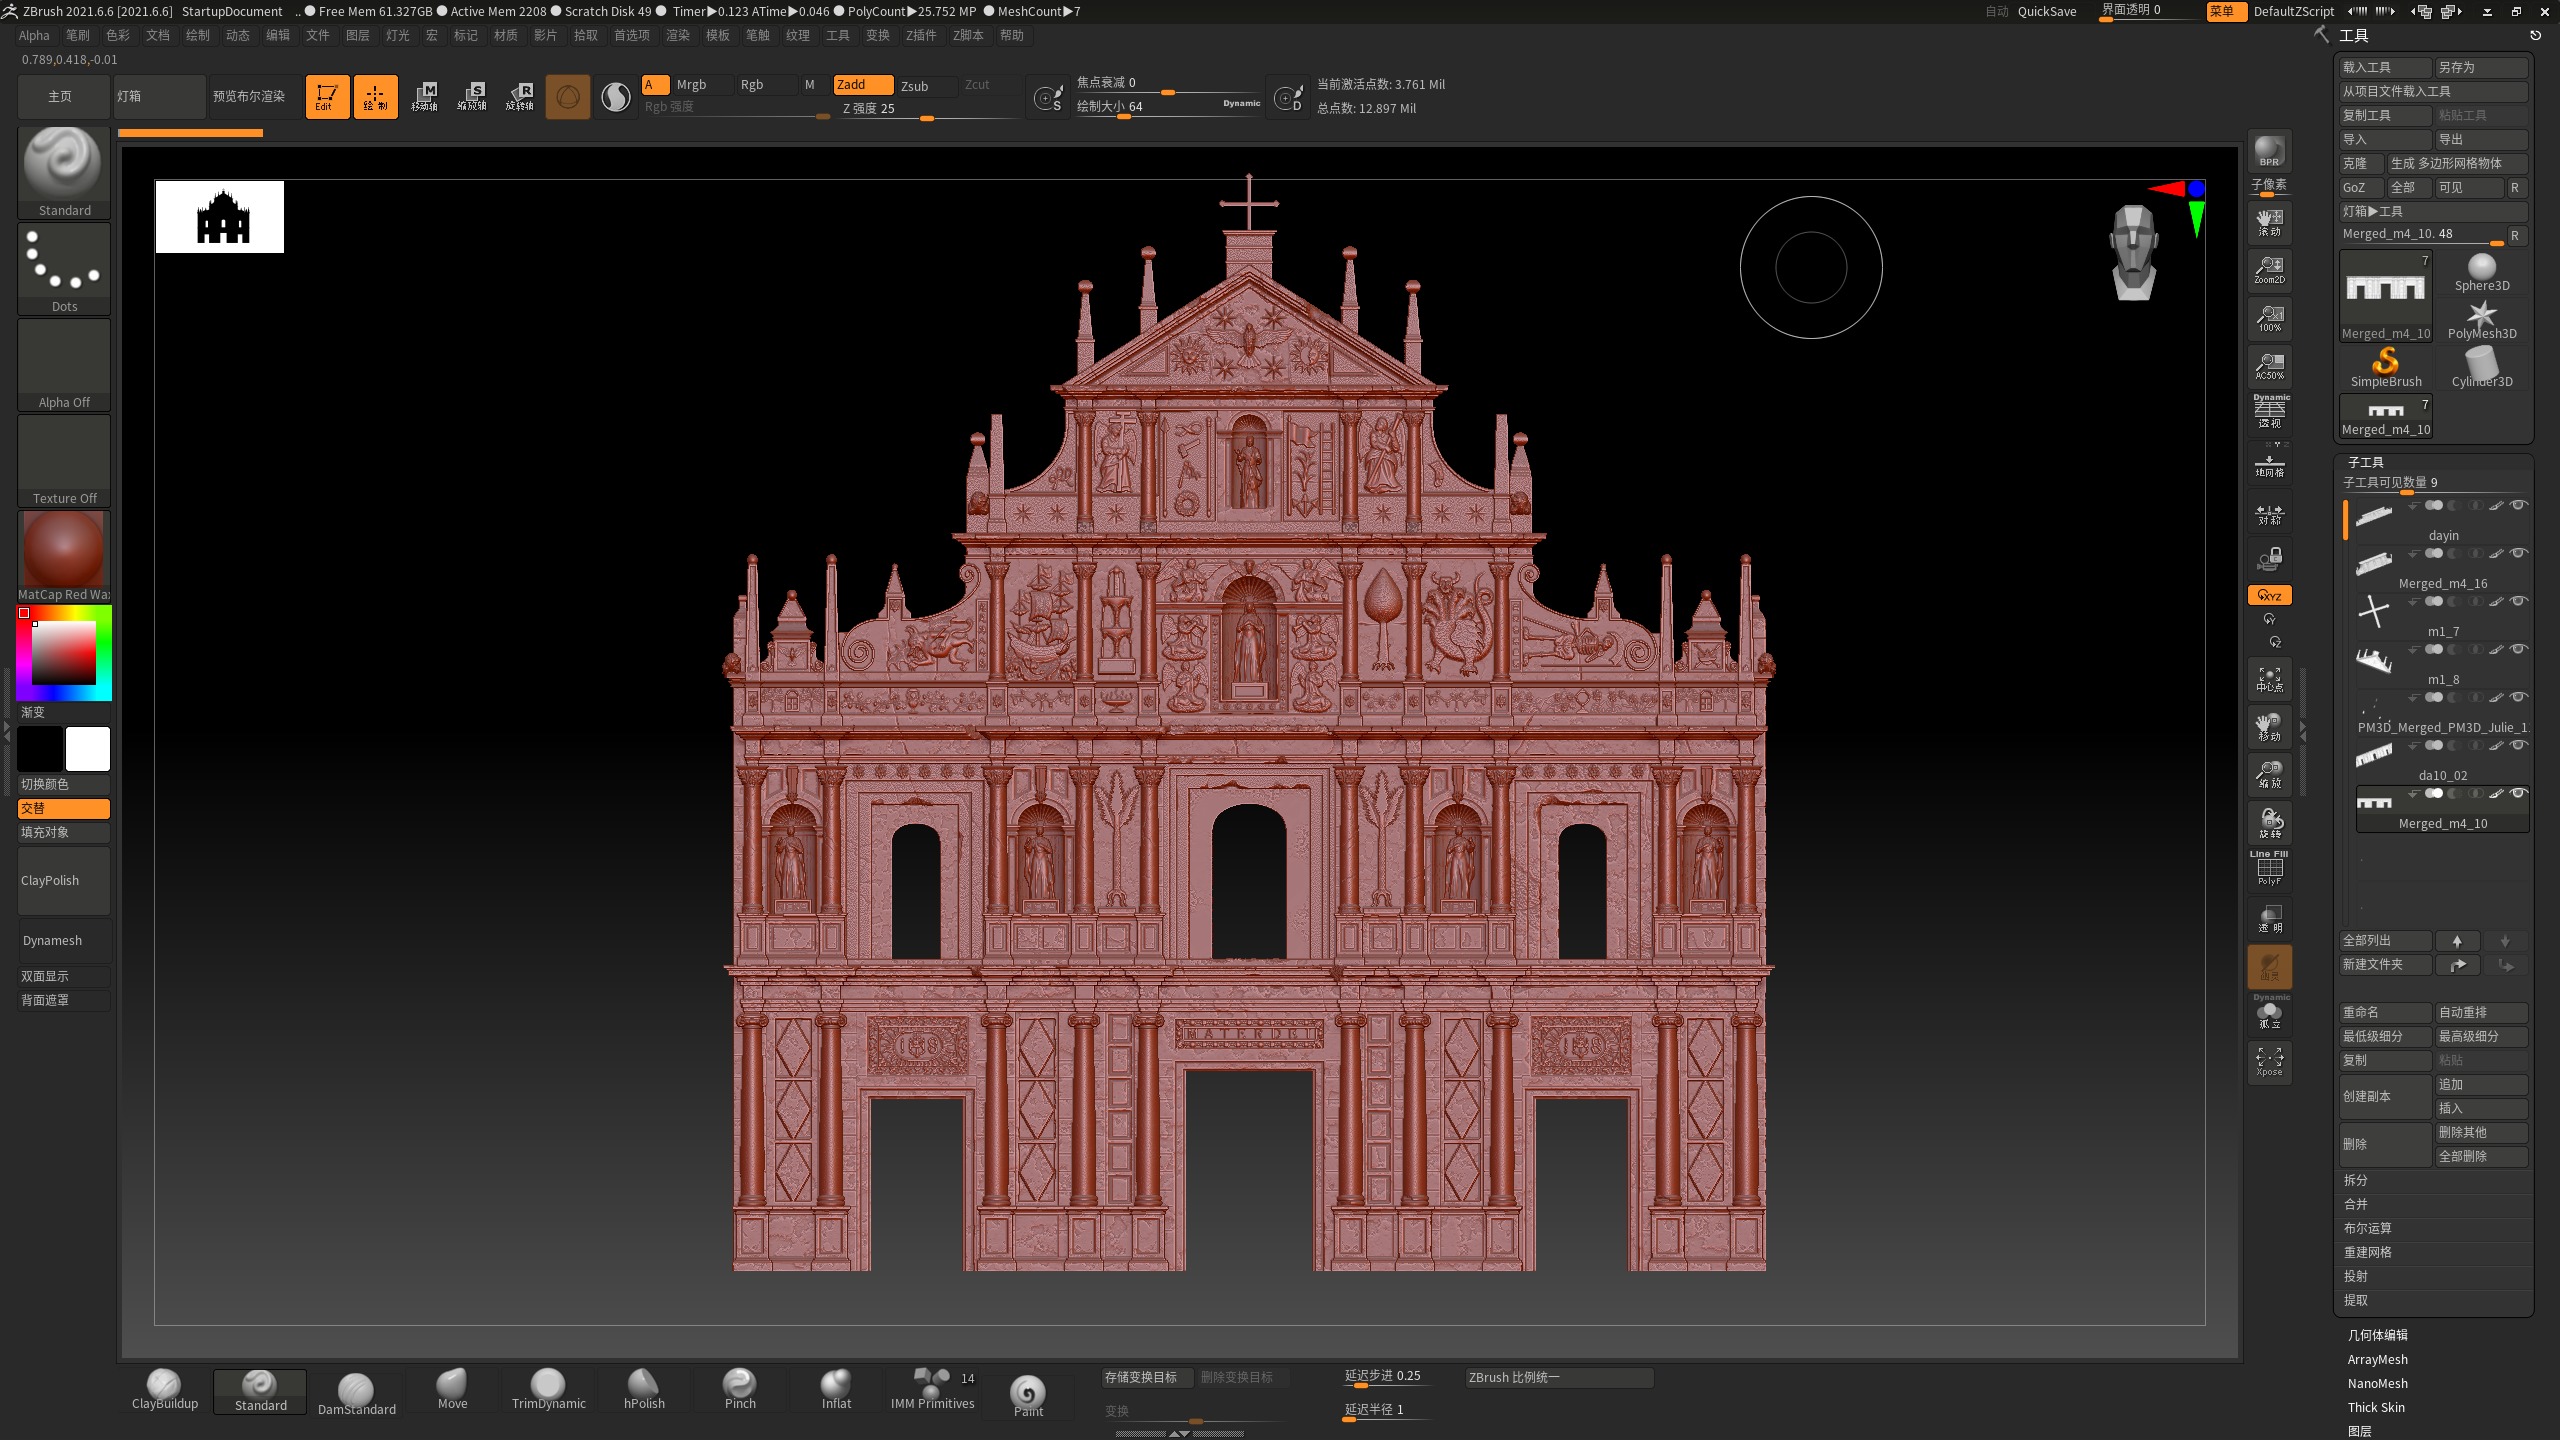The width and height of the screenshot is (2560, 1440).
Task: Toggle Mrgb channel mode
Action: click(x=702, y=85)
